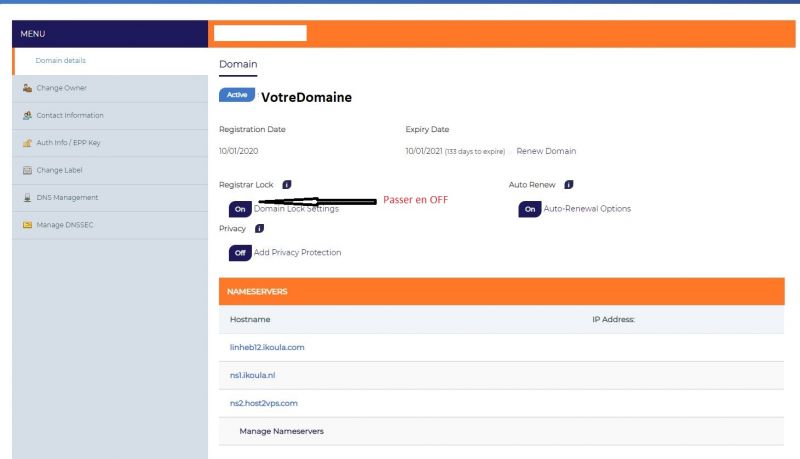Click the DNS Management icon

pyautogui.click(x=27, y=197)
